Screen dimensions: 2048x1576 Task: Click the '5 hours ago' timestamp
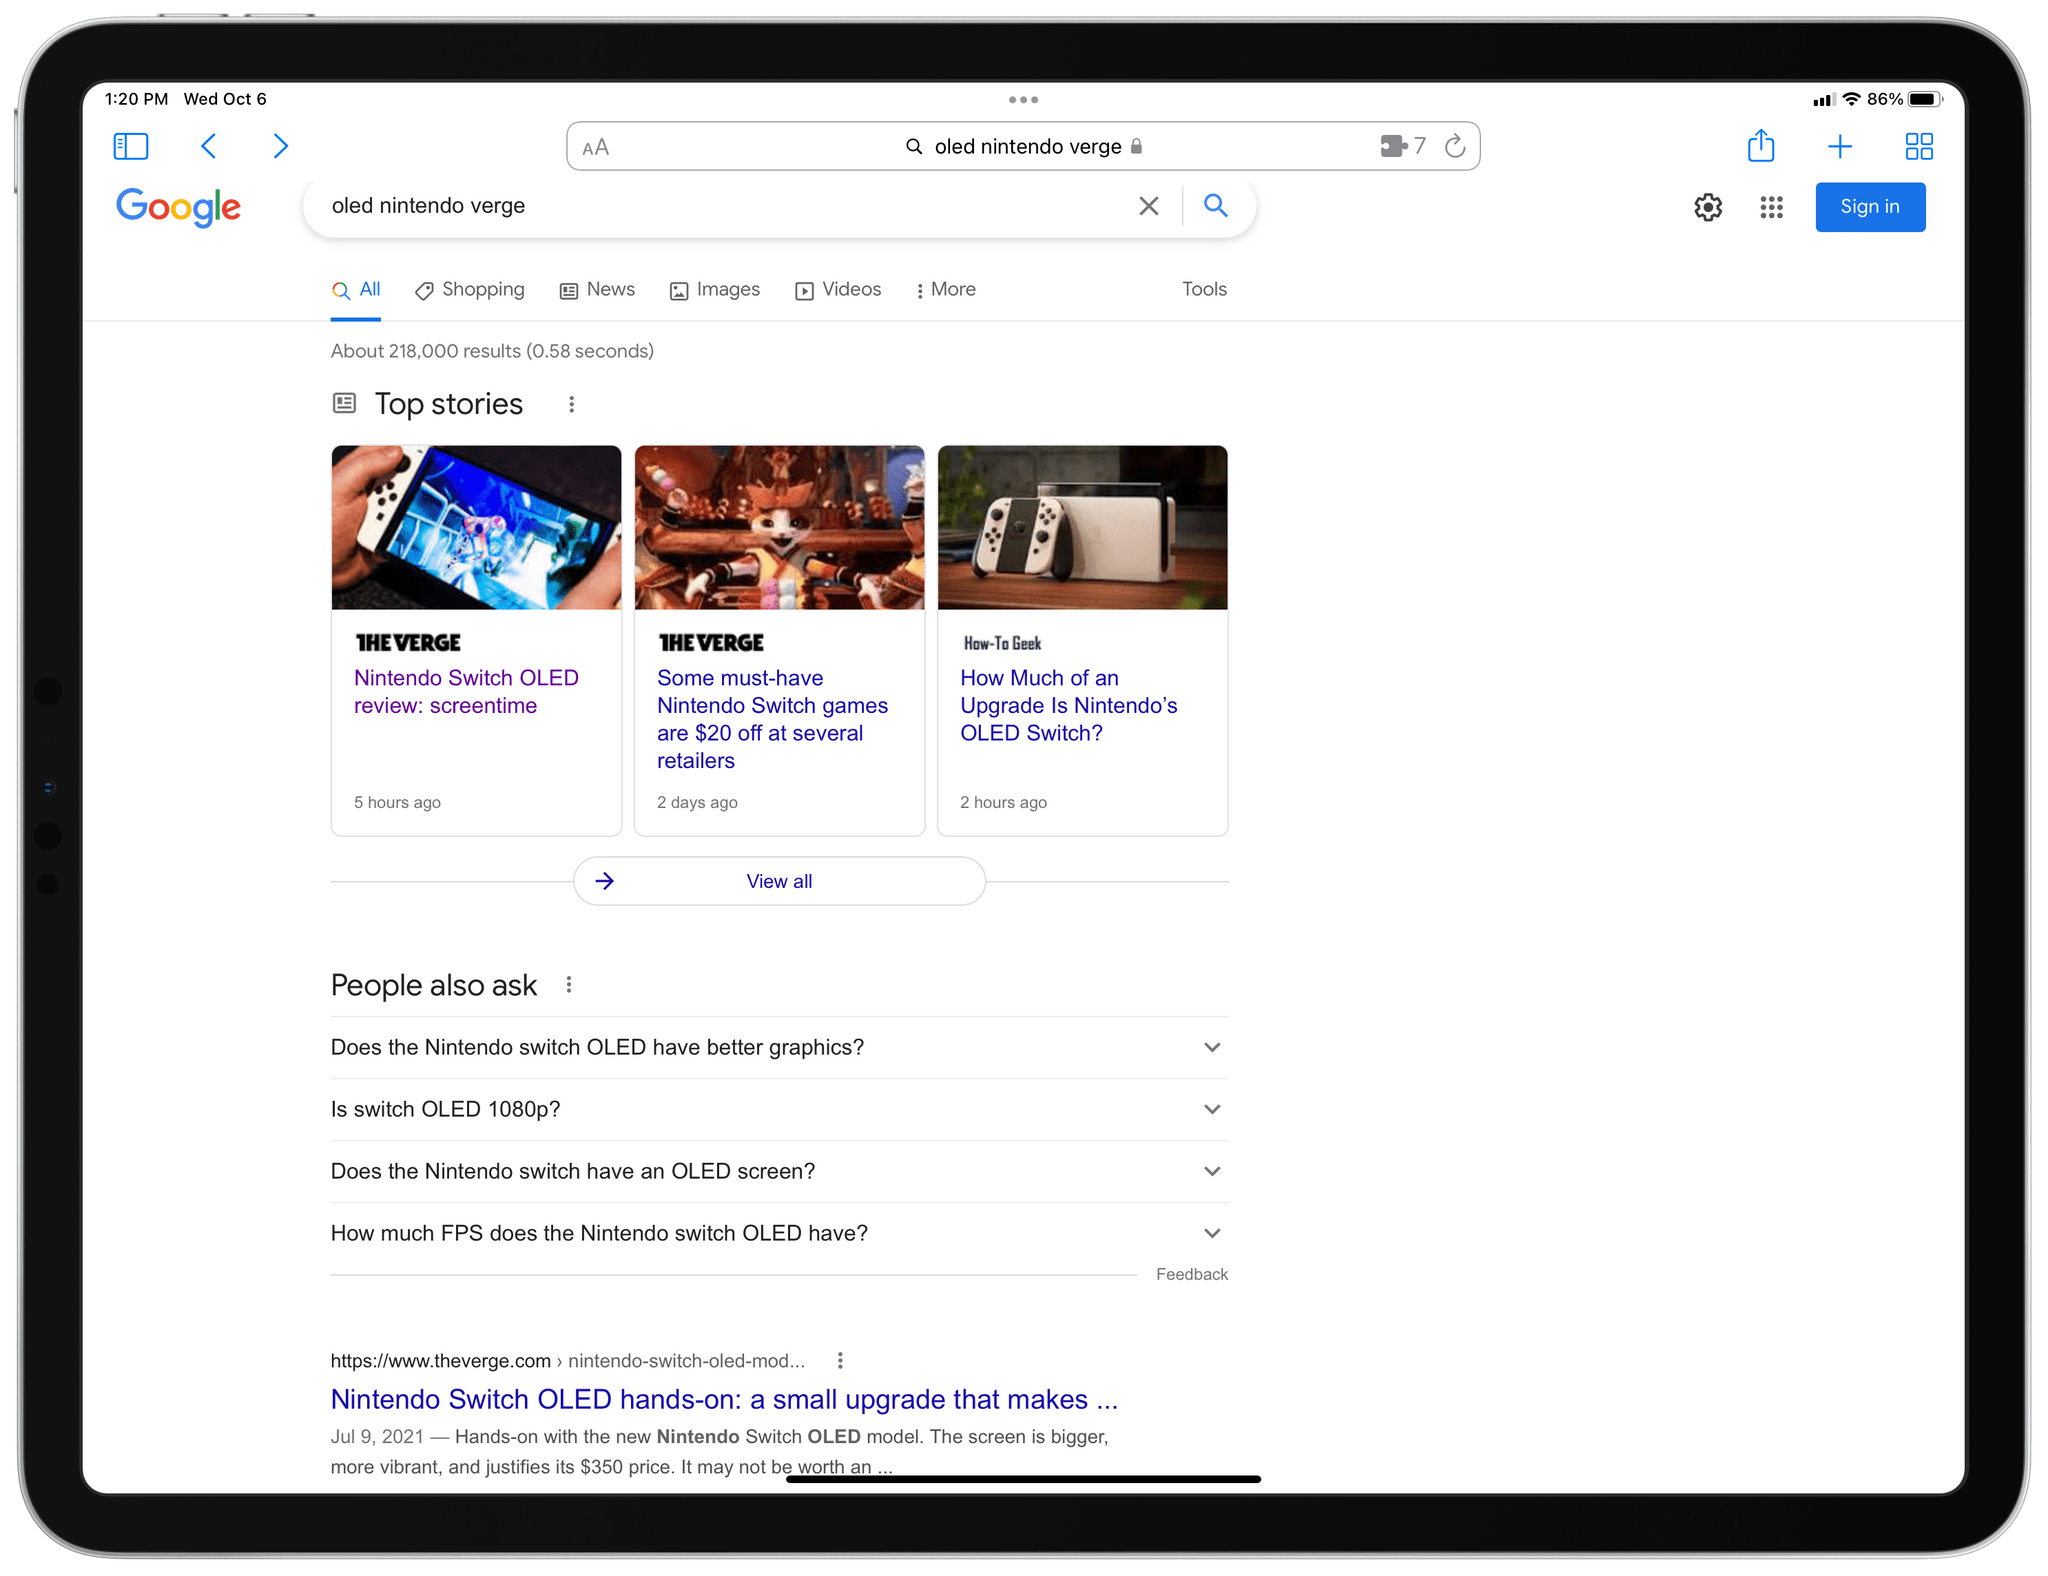pyautogui.click(x=397, y=802)
